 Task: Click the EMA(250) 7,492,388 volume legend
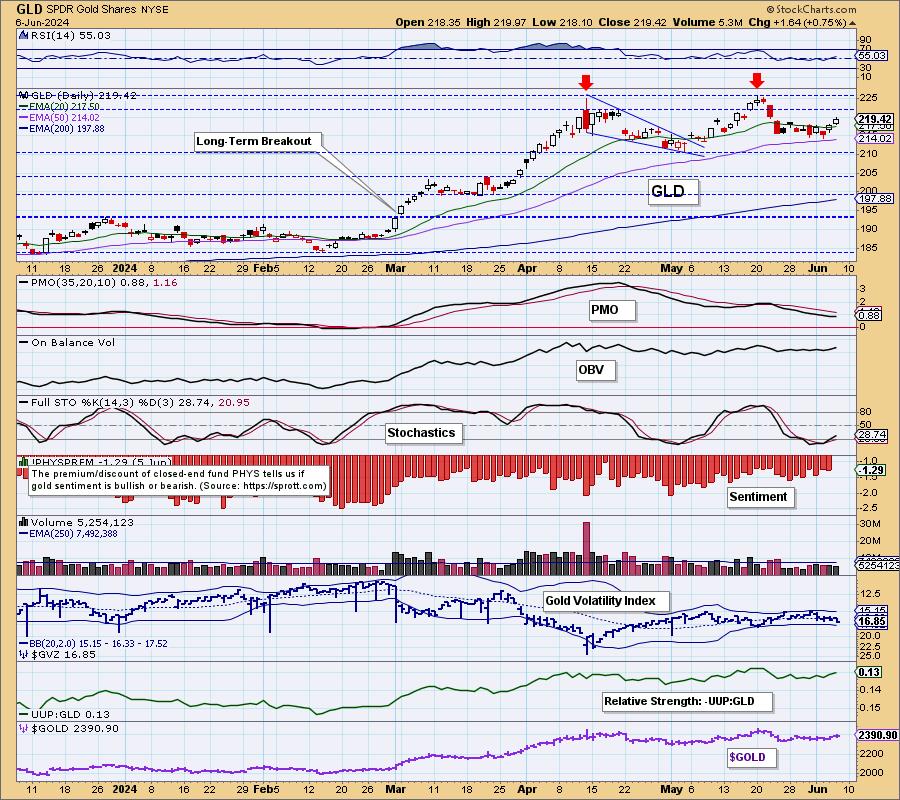[69, 533]
